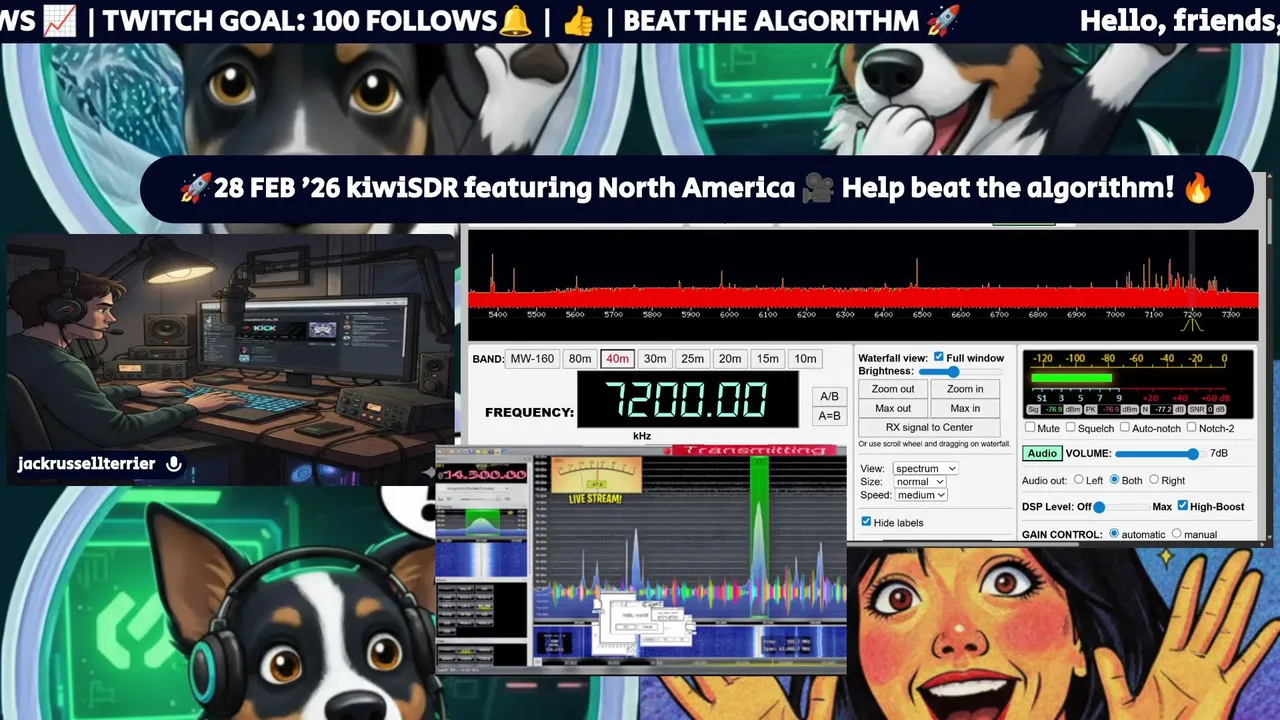
Task: Enable the Squelch checkbox
Action: [x=1071, y=428]
